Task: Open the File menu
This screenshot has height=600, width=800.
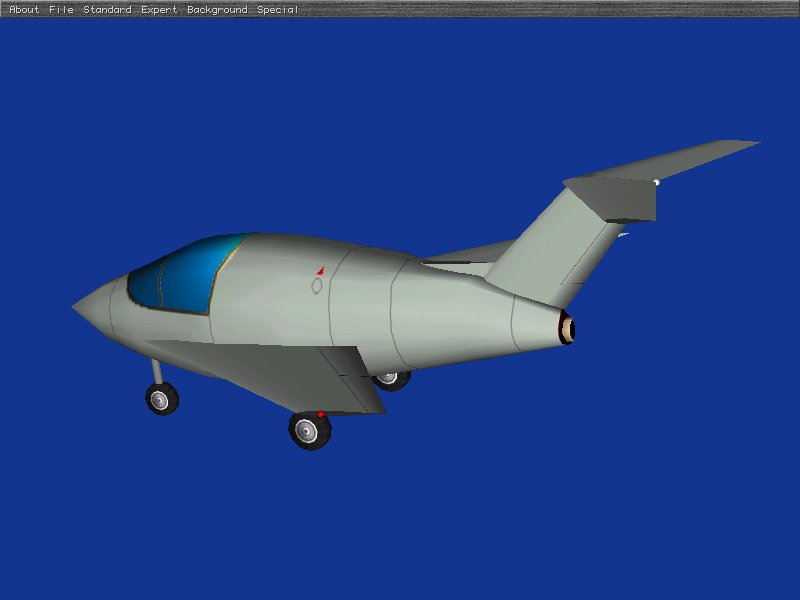Action: pos(61,10)
